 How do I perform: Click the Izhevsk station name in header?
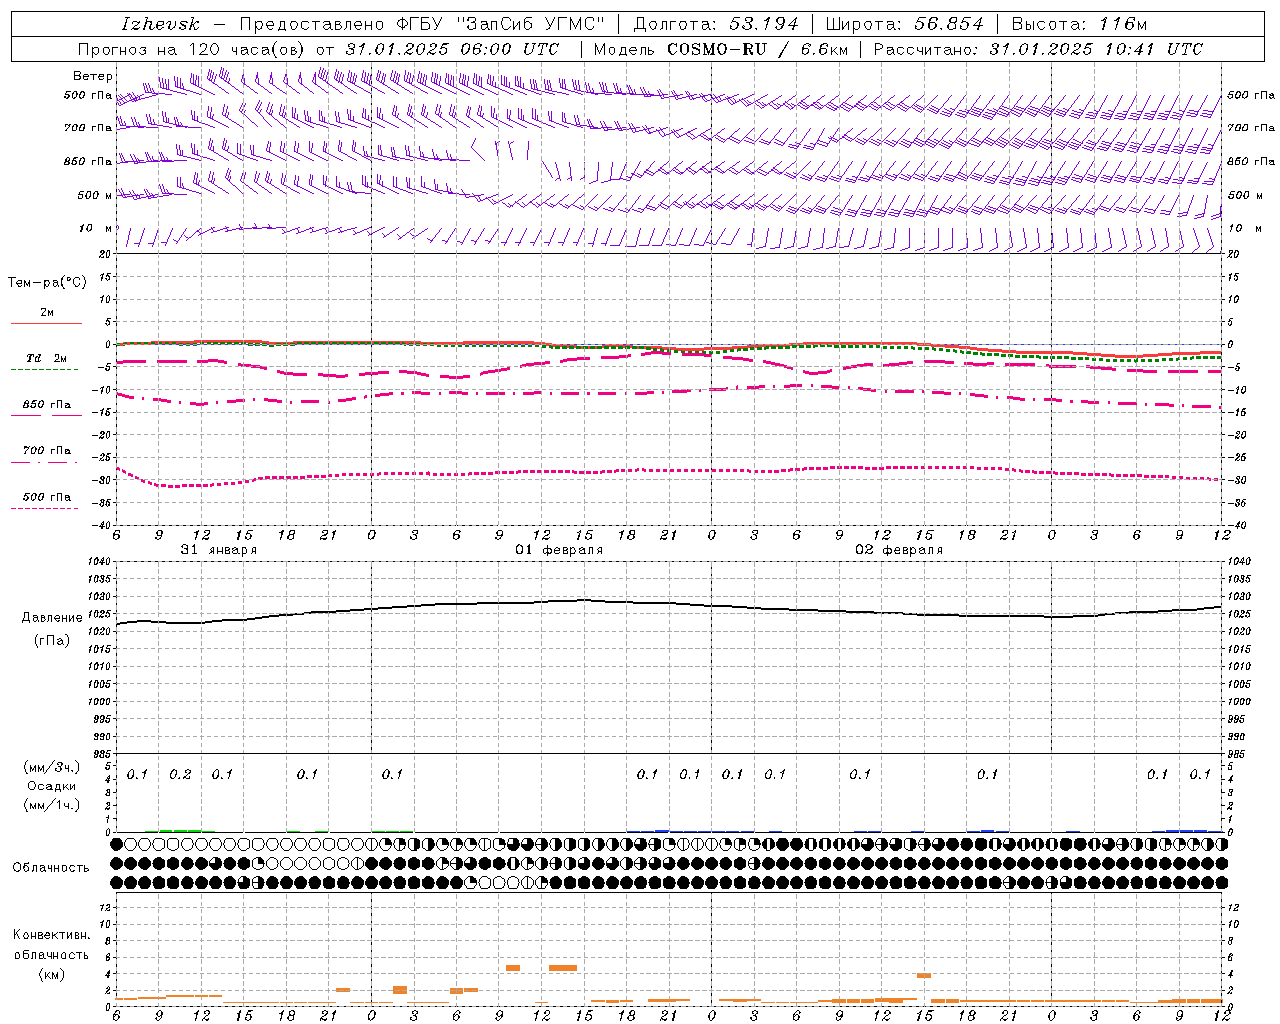coord(161,24)
